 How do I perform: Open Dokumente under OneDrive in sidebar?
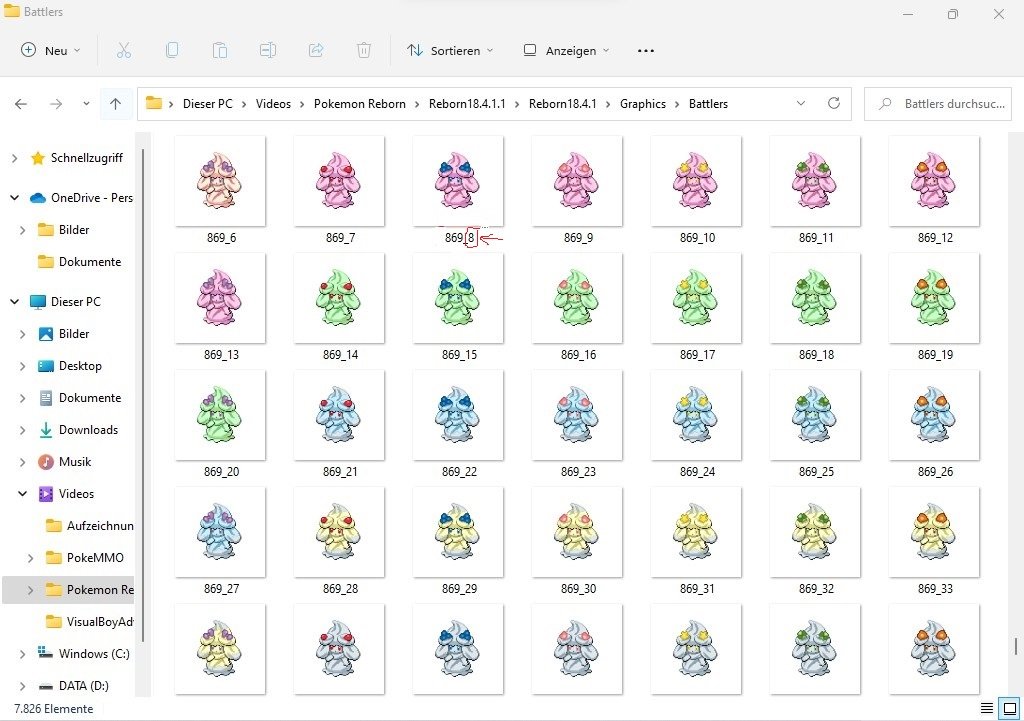coord(80,262)
